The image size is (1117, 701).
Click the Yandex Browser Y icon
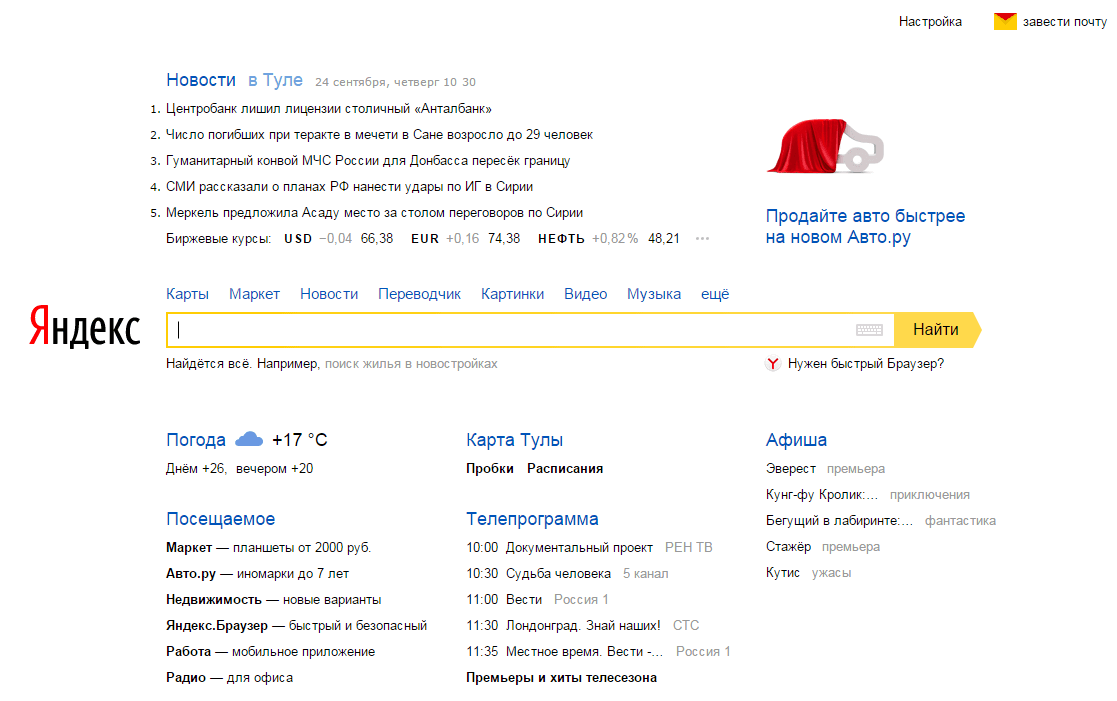point(773,364)
